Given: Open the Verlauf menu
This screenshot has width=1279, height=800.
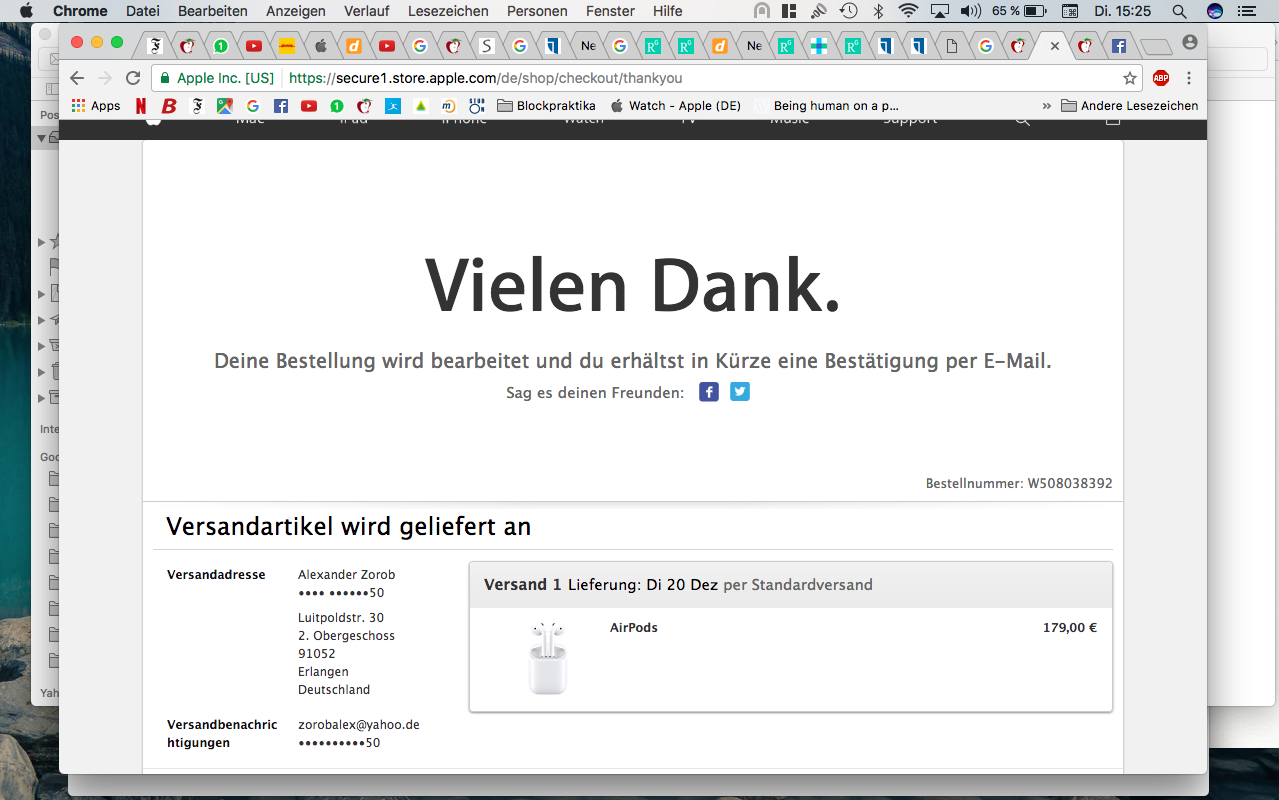Looking at the screenshot, I should [367, 11].
